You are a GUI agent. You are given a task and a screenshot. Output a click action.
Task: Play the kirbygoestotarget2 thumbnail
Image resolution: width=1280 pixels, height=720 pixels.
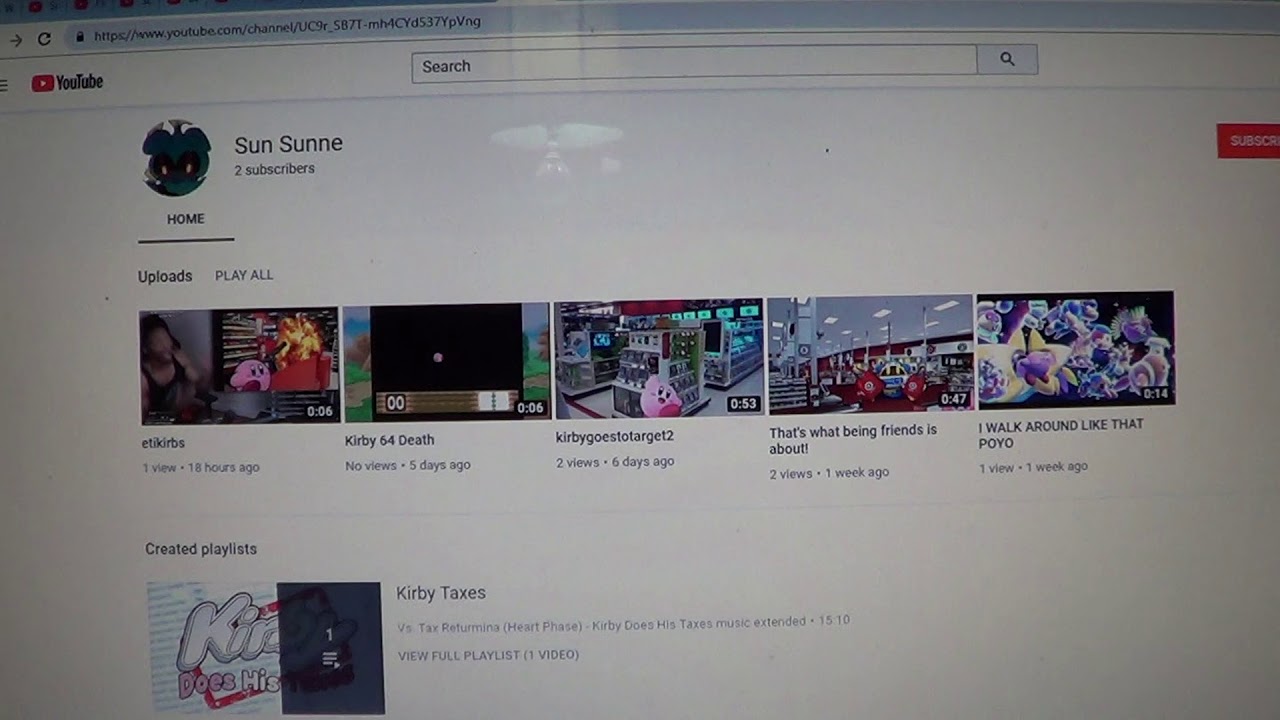point(658,358)
